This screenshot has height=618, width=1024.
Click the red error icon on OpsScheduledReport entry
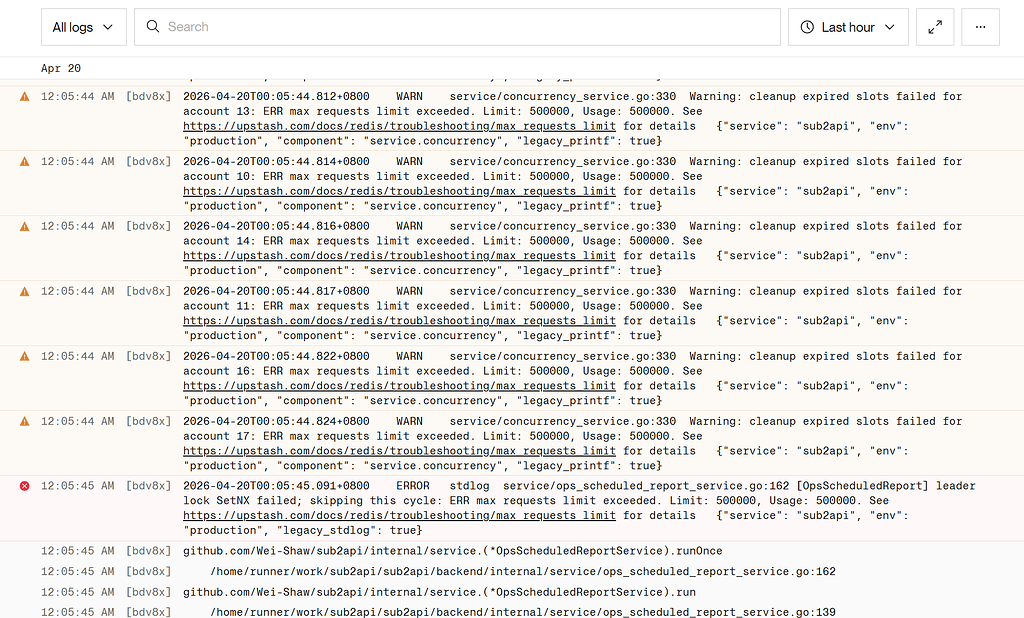[25, 486]
